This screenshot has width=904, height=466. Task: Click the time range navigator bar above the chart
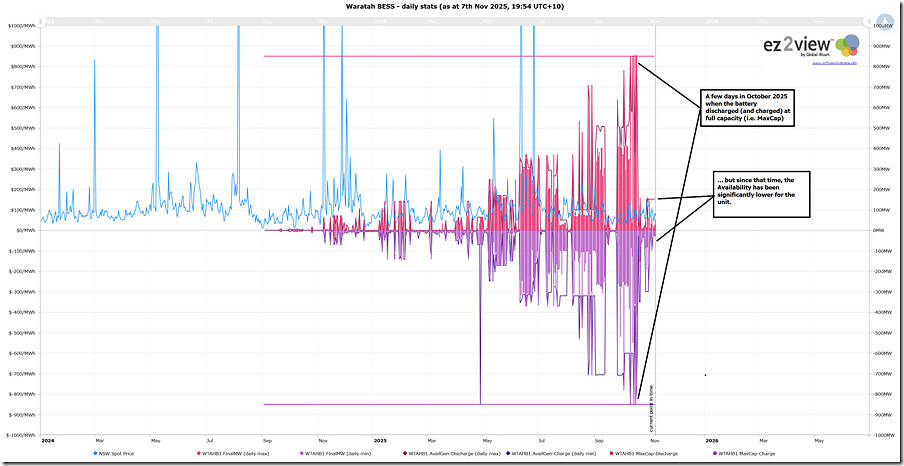point(455,21)
